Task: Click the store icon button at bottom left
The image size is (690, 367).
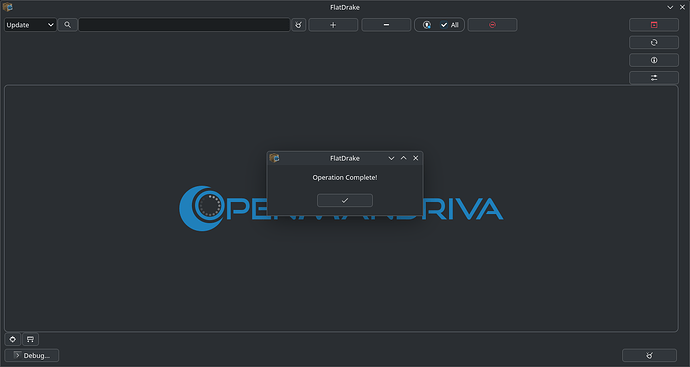Action: [30, 339]
